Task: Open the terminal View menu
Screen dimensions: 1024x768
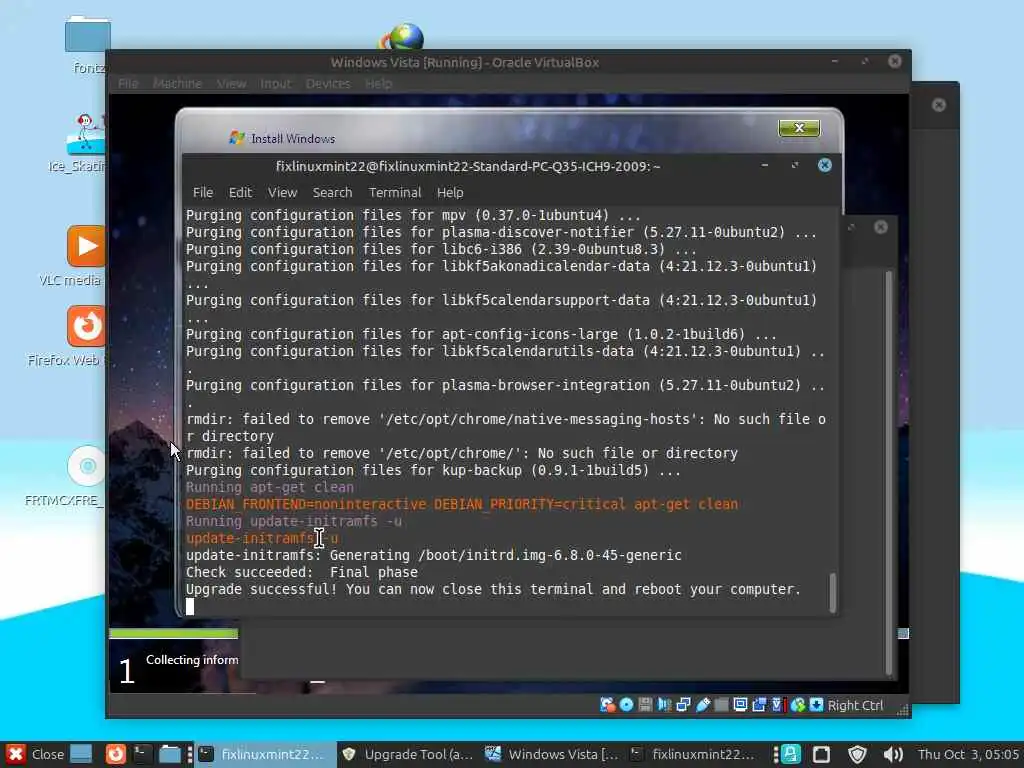Action: click(x=282, y=193)
